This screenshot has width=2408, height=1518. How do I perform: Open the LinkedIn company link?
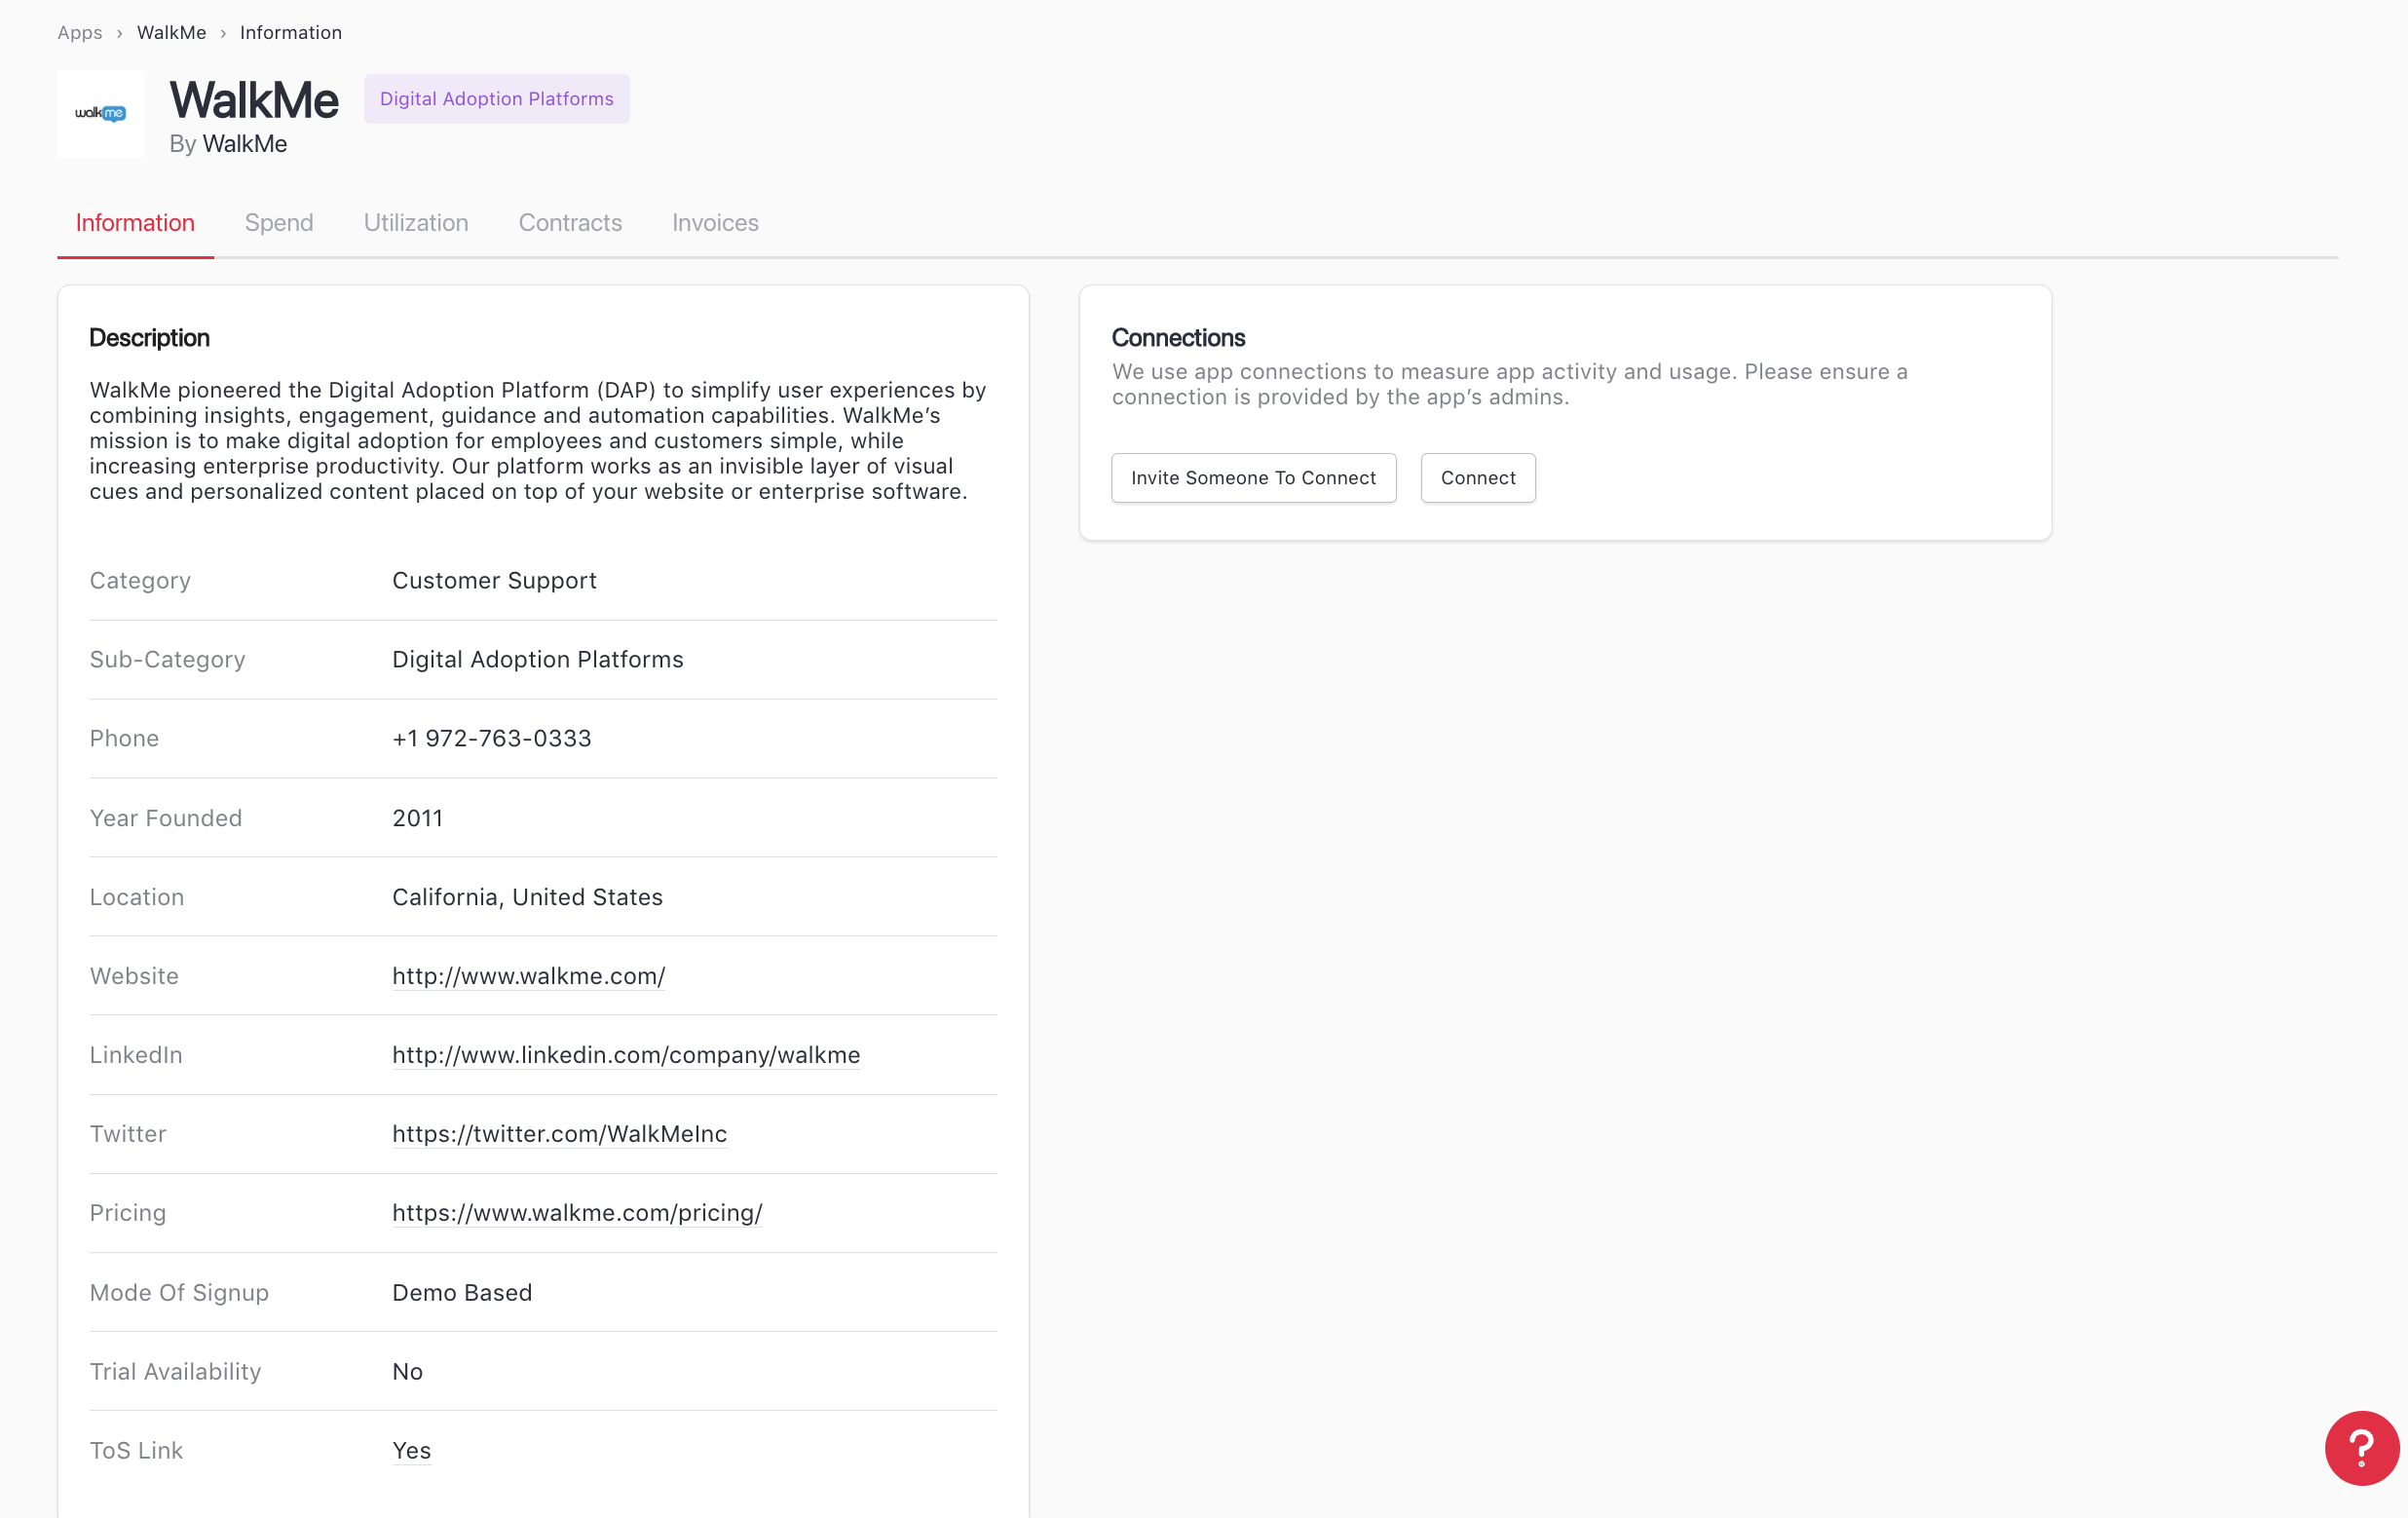click(625, 1055)
